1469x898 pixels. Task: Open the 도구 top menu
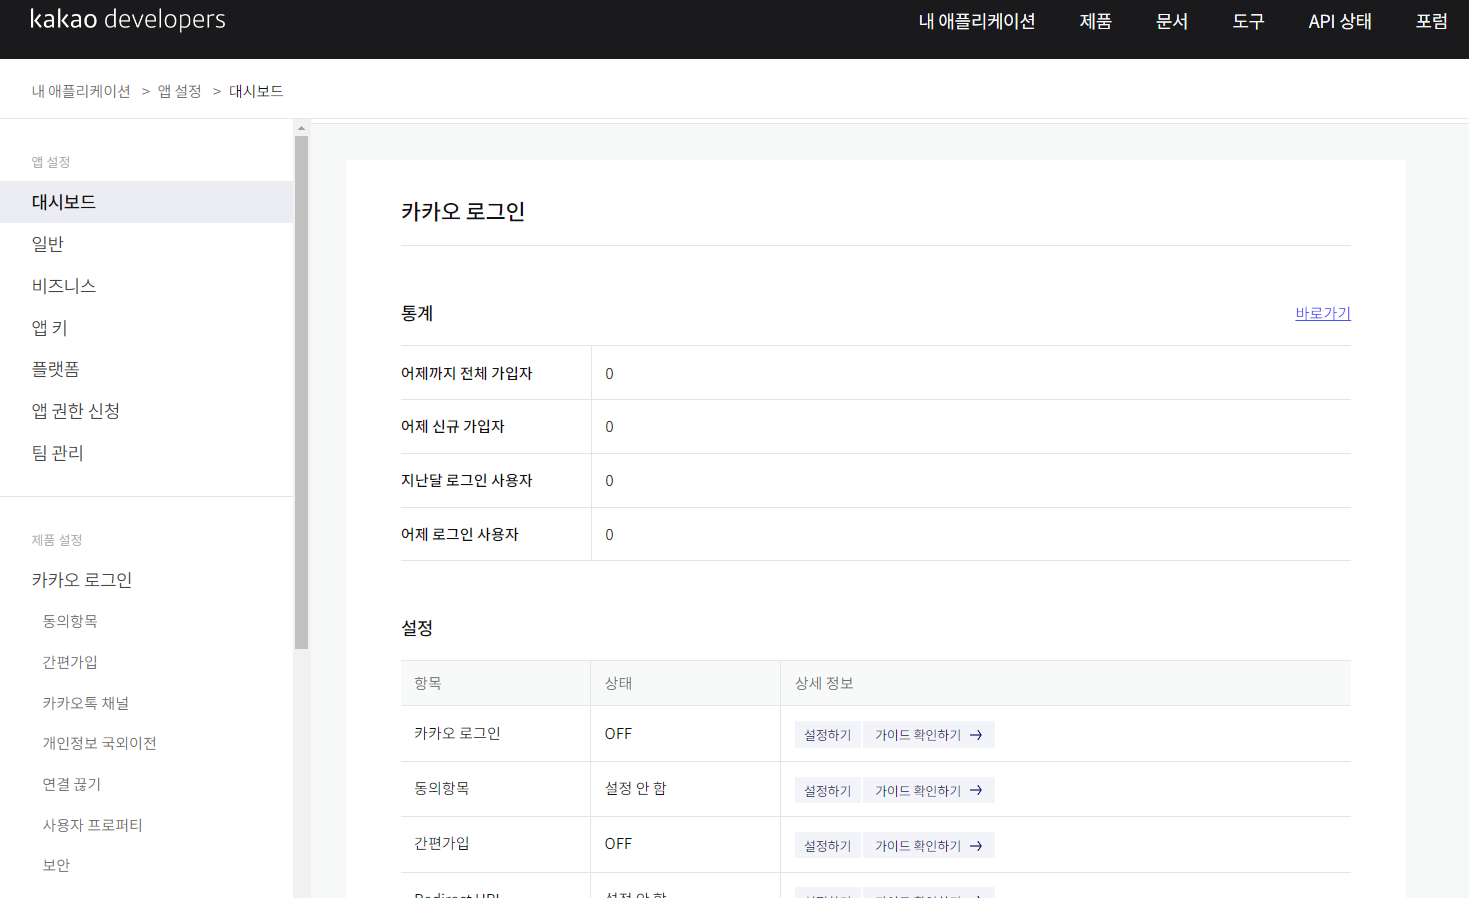click(x=1248, y=21)
